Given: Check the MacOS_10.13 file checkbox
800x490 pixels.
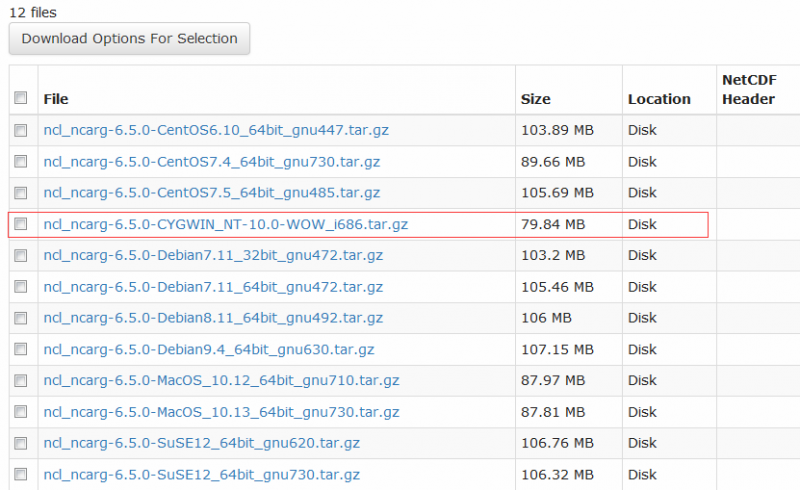Looking at the screenshot, I should click(x=20, y=412).
